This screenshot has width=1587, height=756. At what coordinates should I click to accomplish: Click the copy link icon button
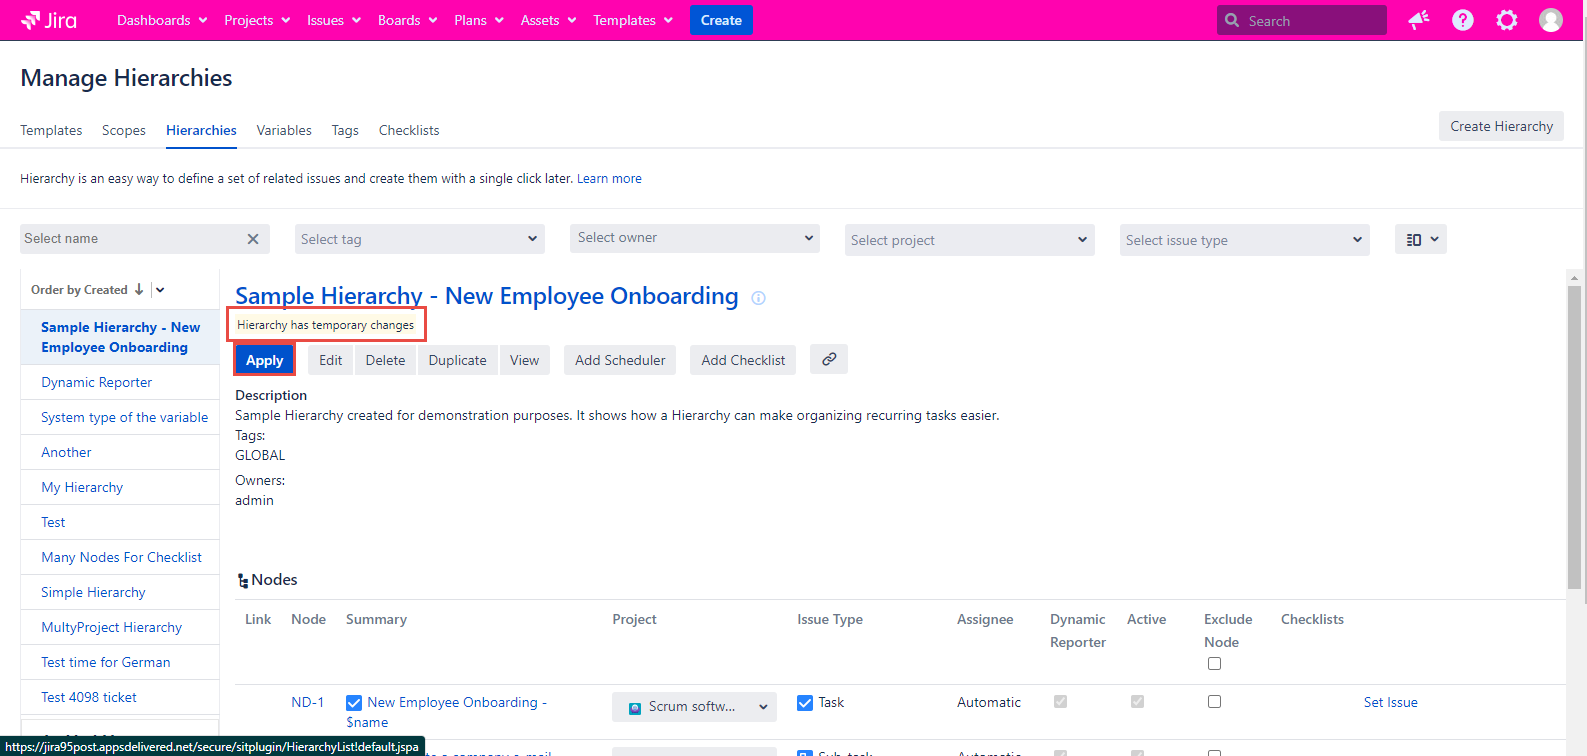[829, 360]
